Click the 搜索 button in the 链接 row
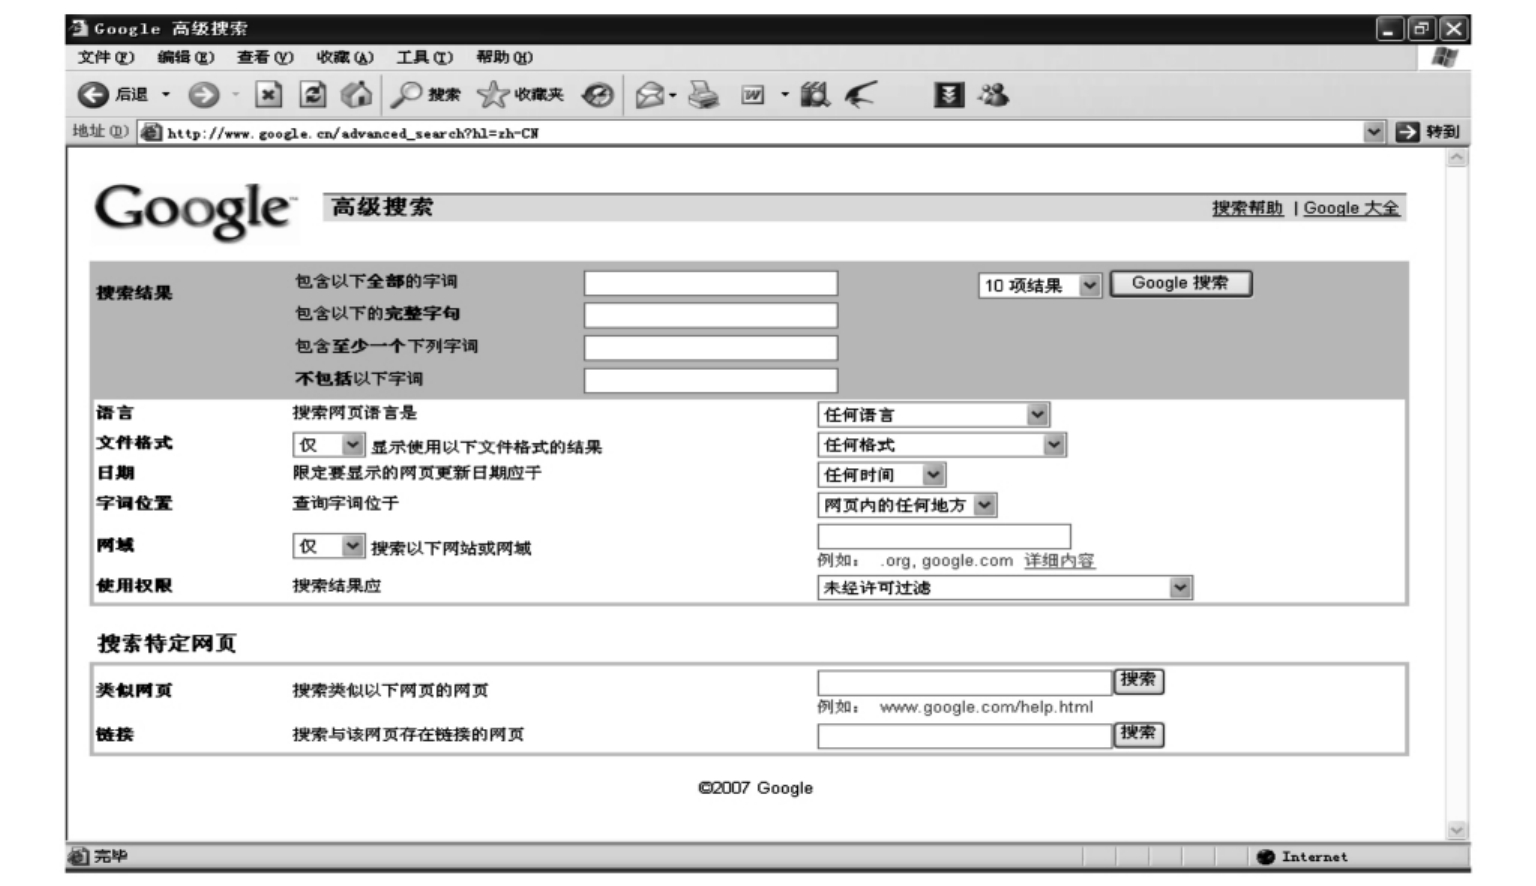 (x=1139, y=734)
